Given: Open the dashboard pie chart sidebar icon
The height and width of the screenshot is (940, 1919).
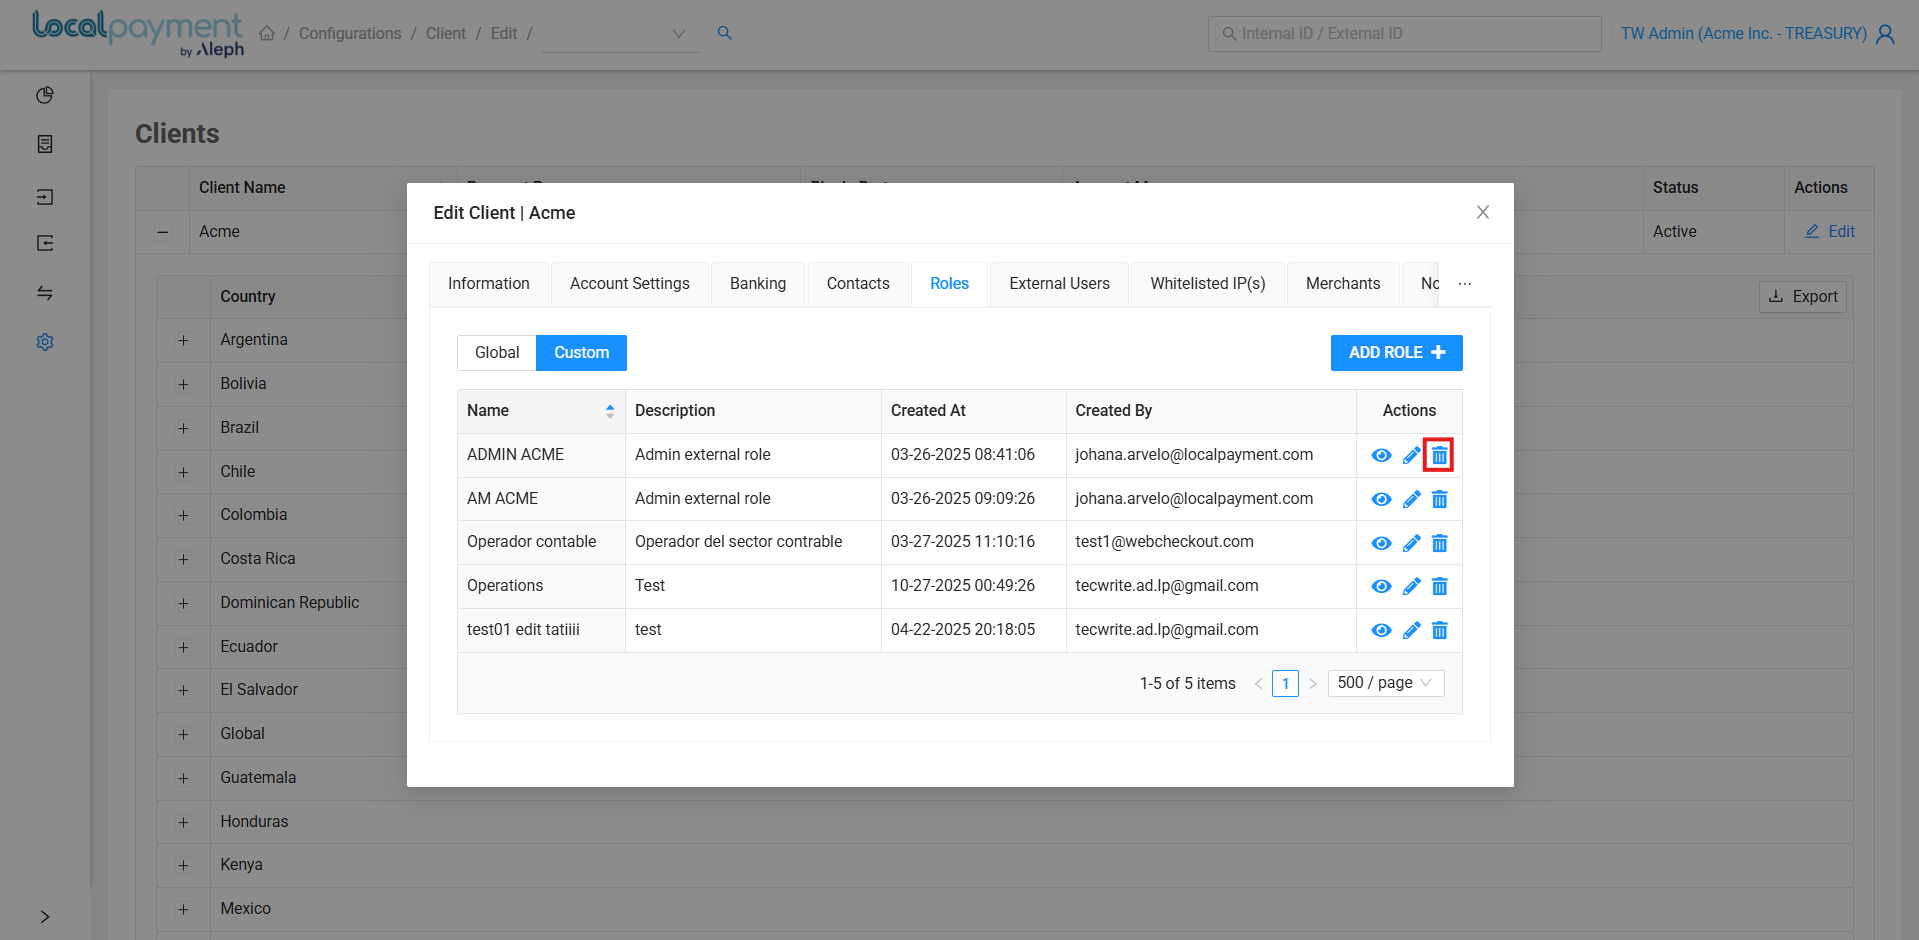Looking at the screenshot, I should 45,95.
